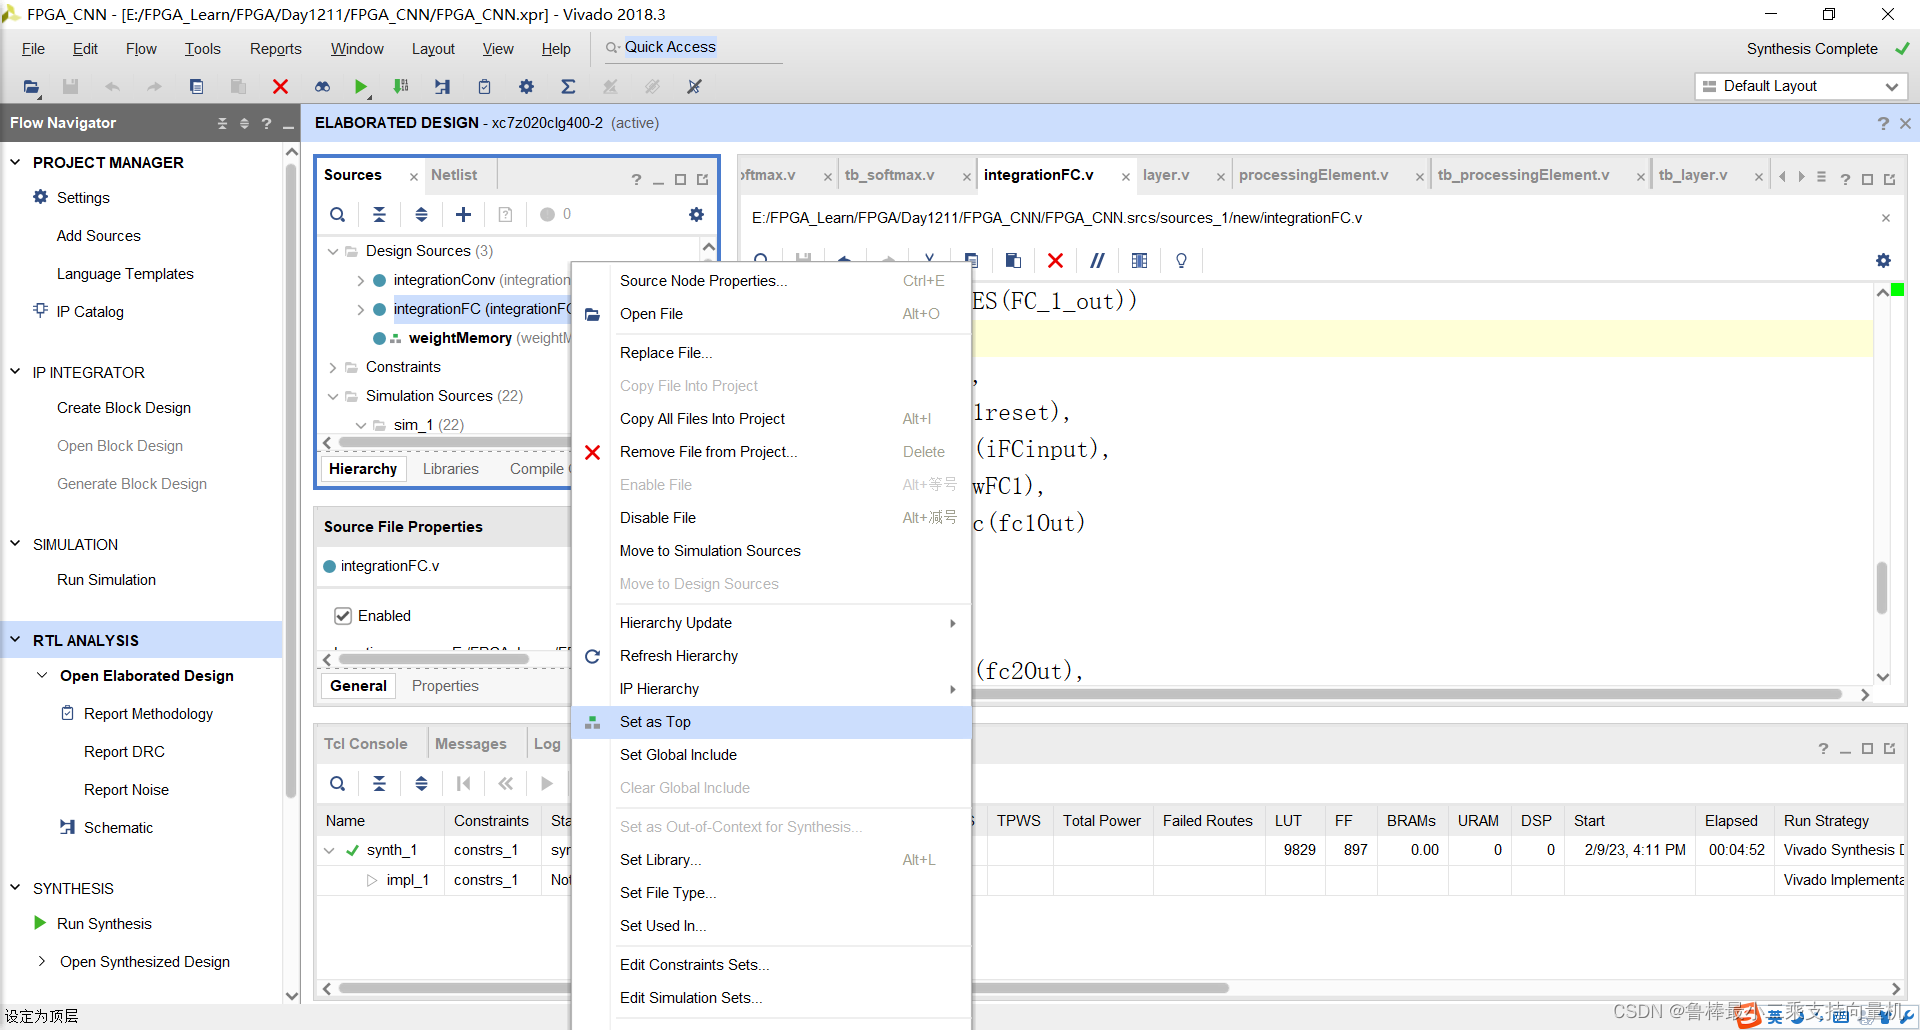1920x1030 pixels.
Task: Expand integrationConv source node
Action: click(360, 281)
